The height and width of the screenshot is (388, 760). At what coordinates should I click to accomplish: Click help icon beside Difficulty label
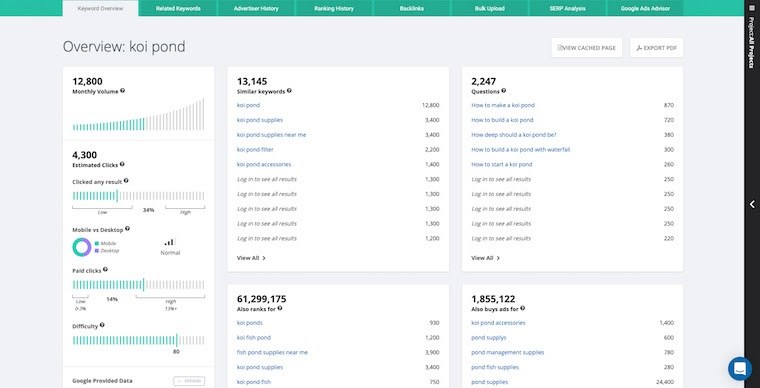[x=102, y=326]
